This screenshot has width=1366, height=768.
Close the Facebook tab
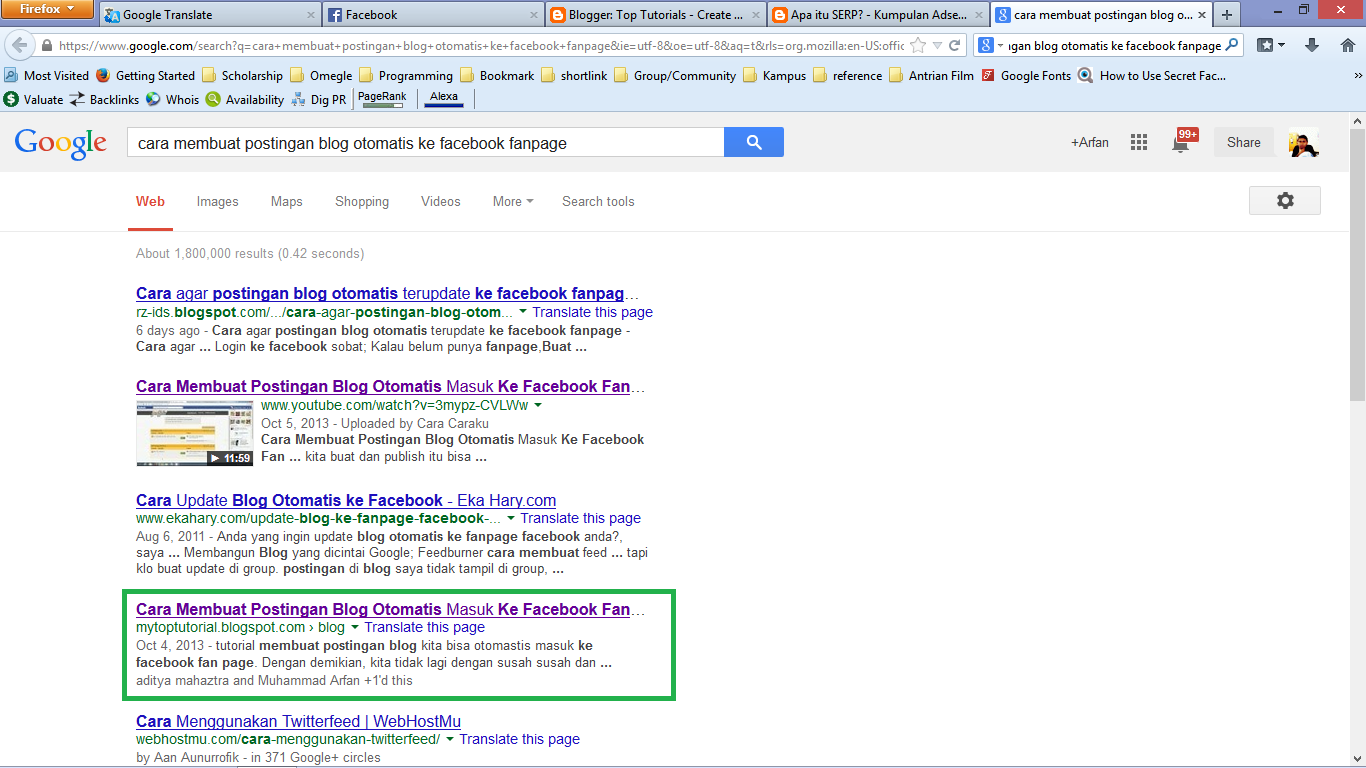(x=534, y=15)
